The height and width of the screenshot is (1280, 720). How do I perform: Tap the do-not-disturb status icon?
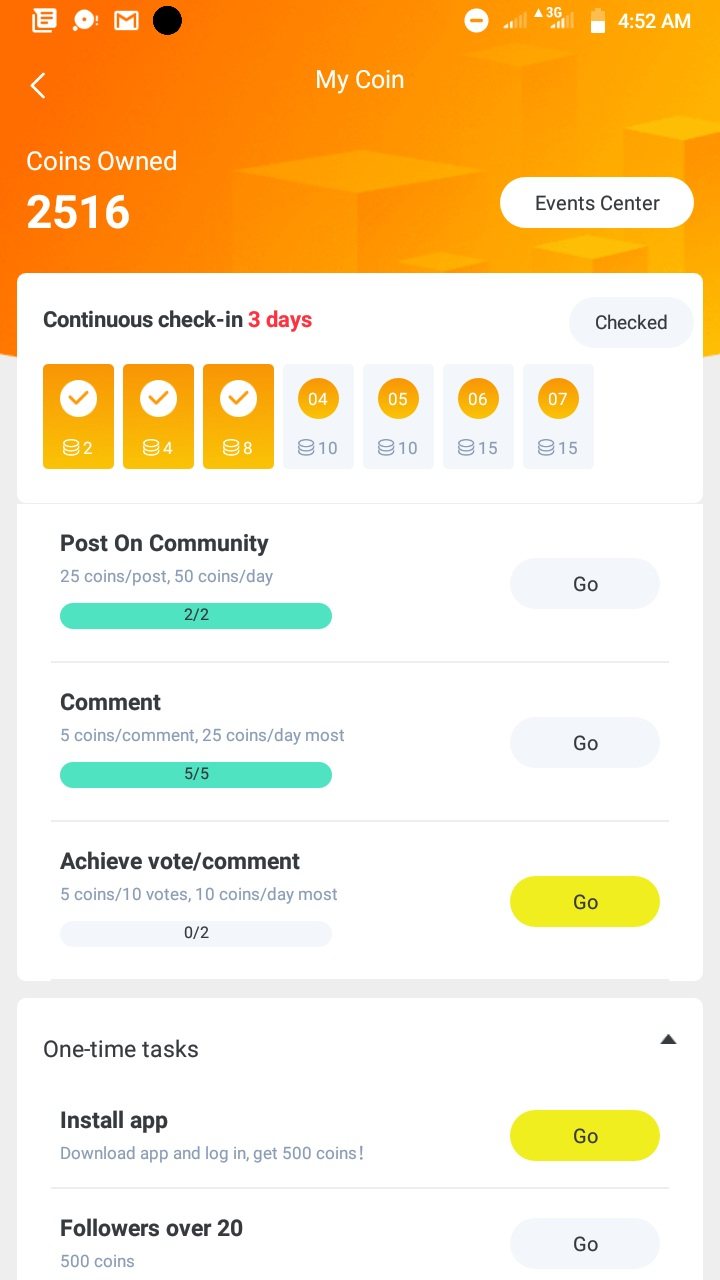pyautogui.click(x=477, y=20)
